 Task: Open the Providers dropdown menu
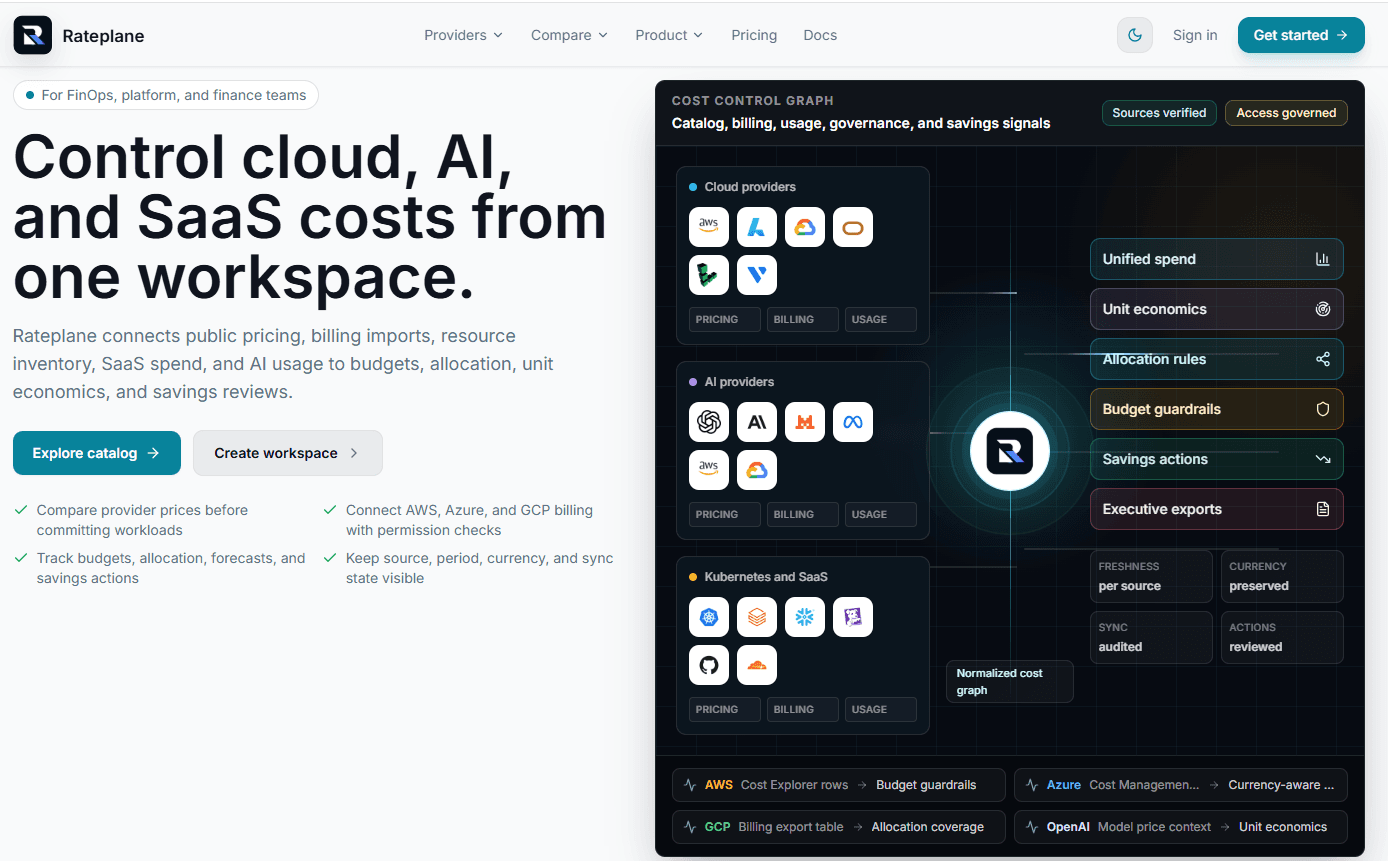click(463, 35)
